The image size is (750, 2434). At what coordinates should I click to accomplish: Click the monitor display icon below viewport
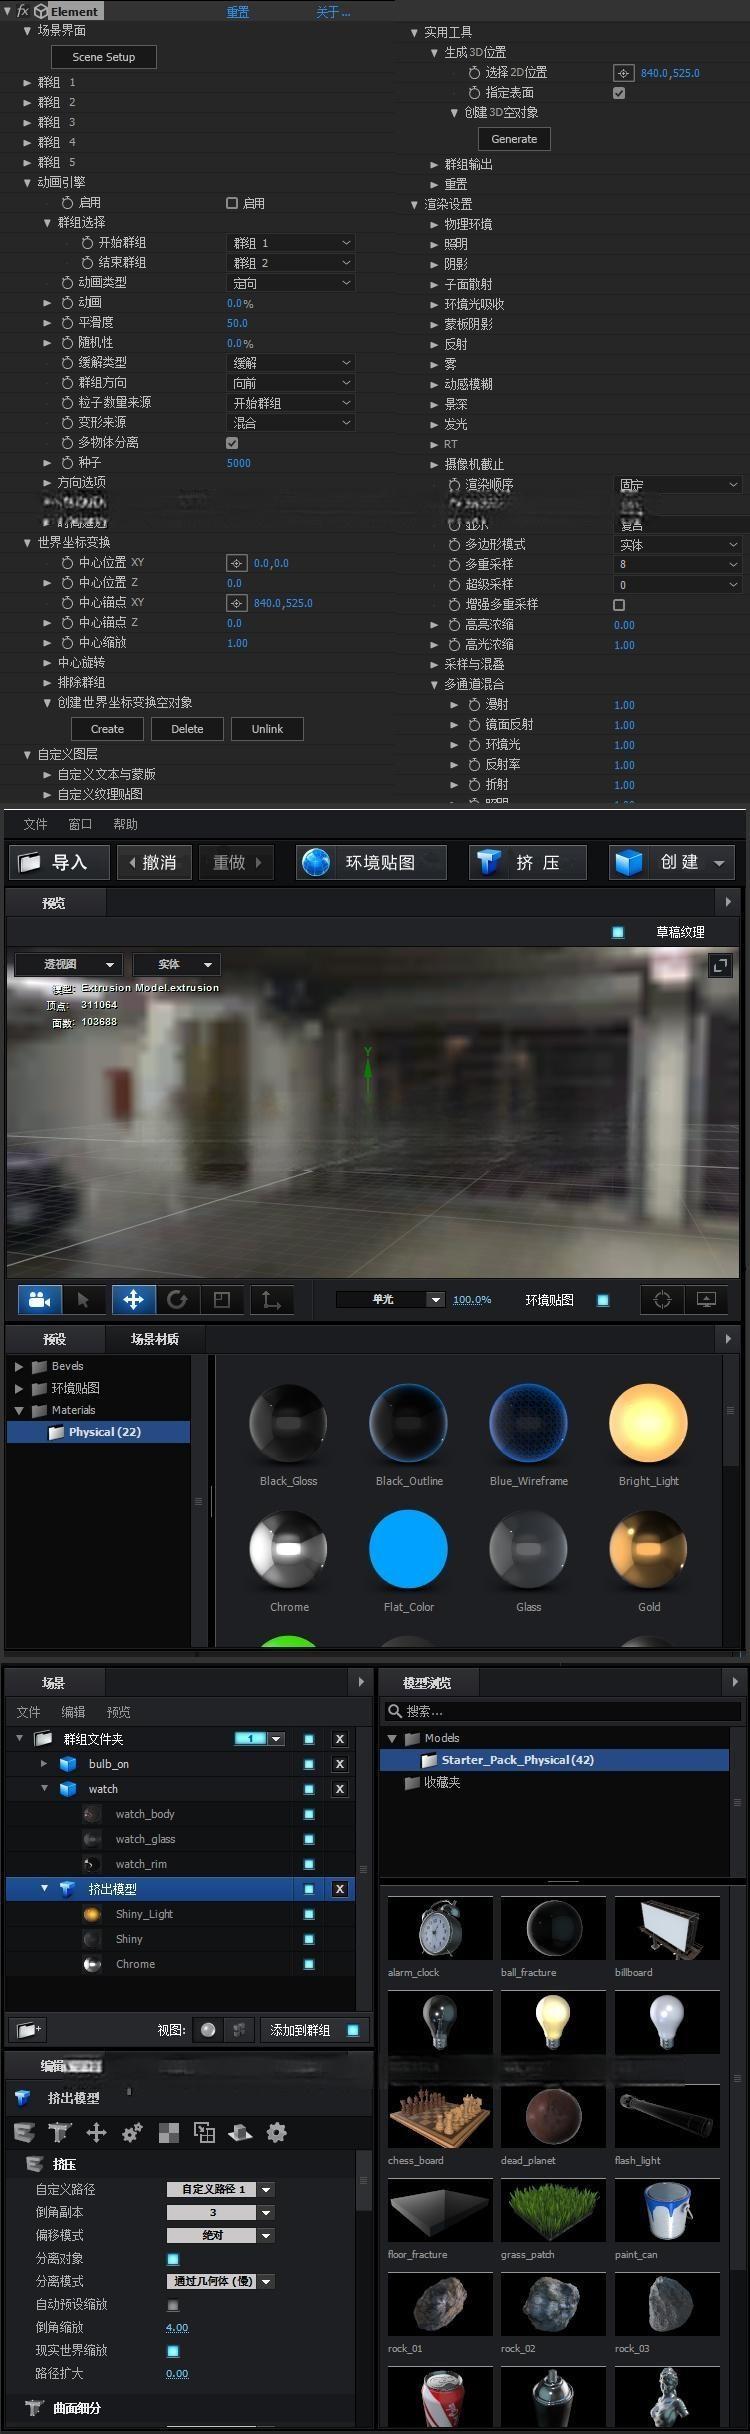click(706, 1299)
